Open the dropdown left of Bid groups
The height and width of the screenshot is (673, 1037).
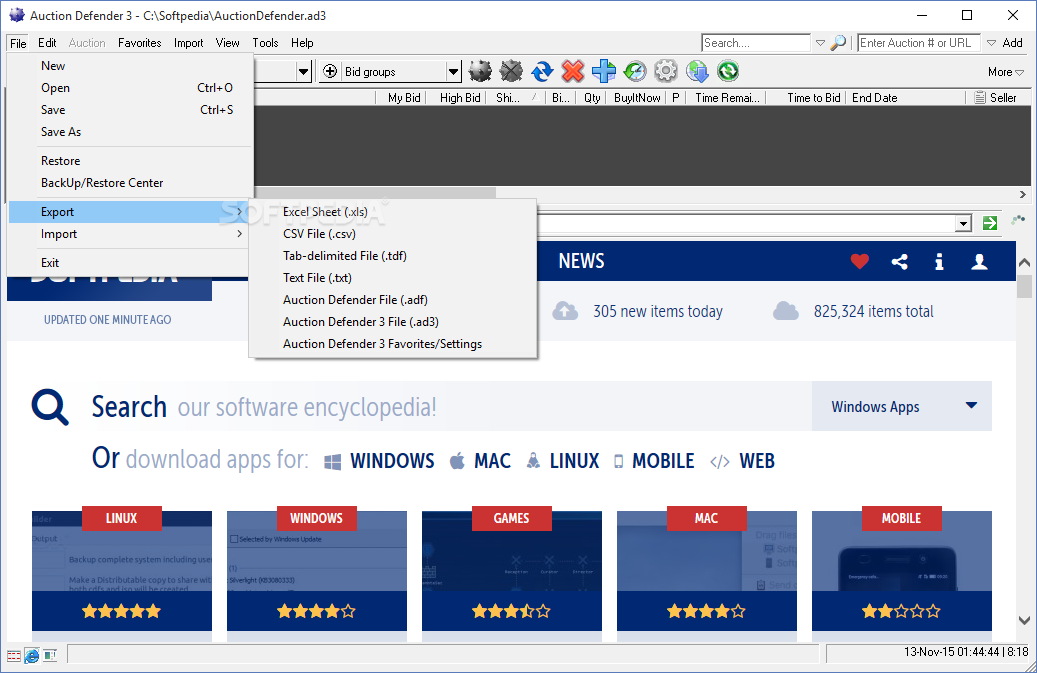304,71
